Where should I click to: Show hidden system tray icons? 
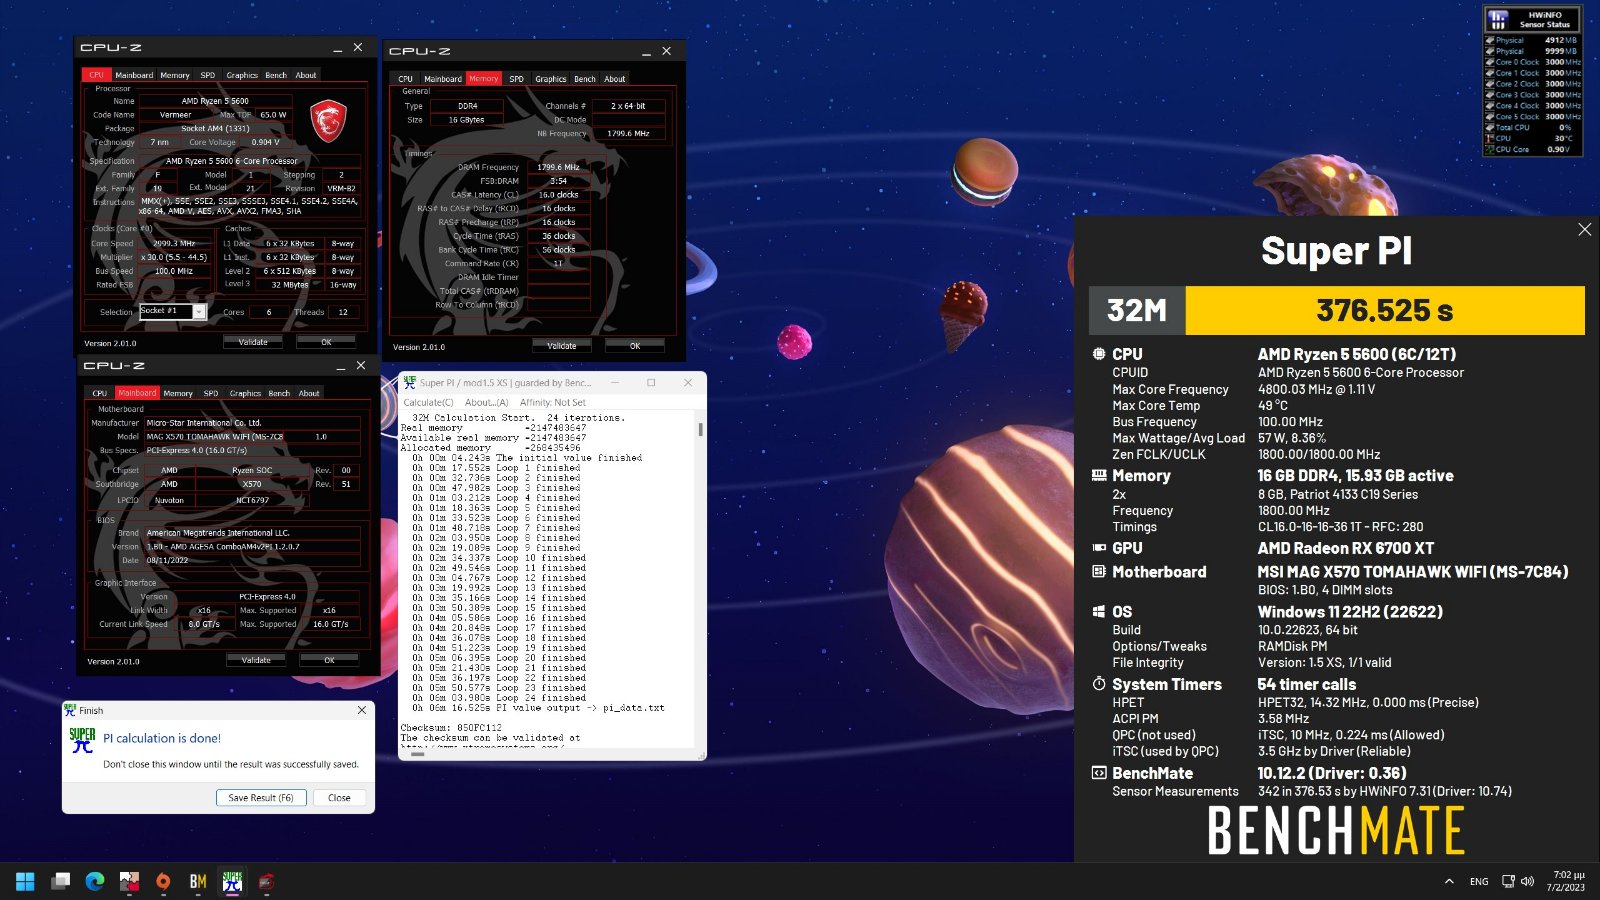click(1449, 881)
